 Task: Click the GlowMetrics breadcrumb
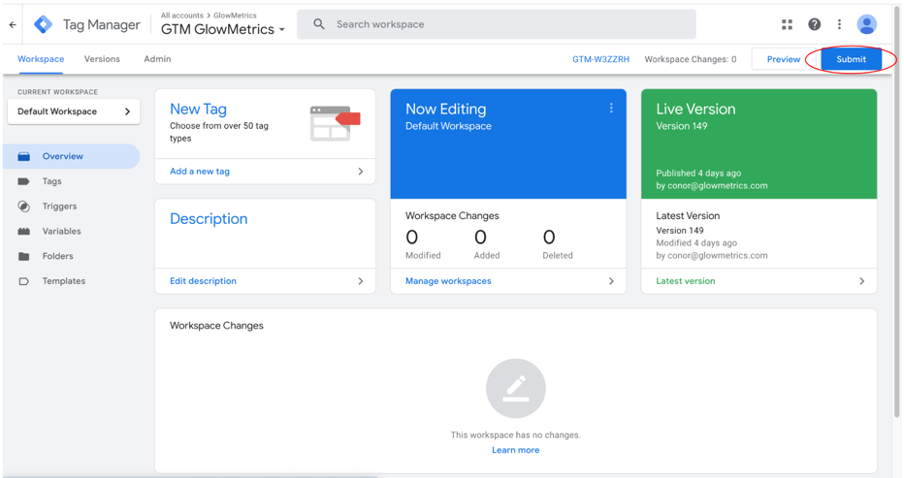coord(235,16)
